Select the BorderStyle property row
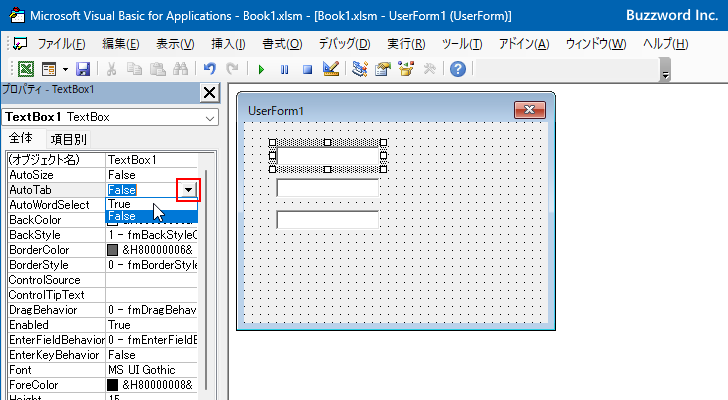Viewport: 728px width, 400px height. (x=103, y=265)
